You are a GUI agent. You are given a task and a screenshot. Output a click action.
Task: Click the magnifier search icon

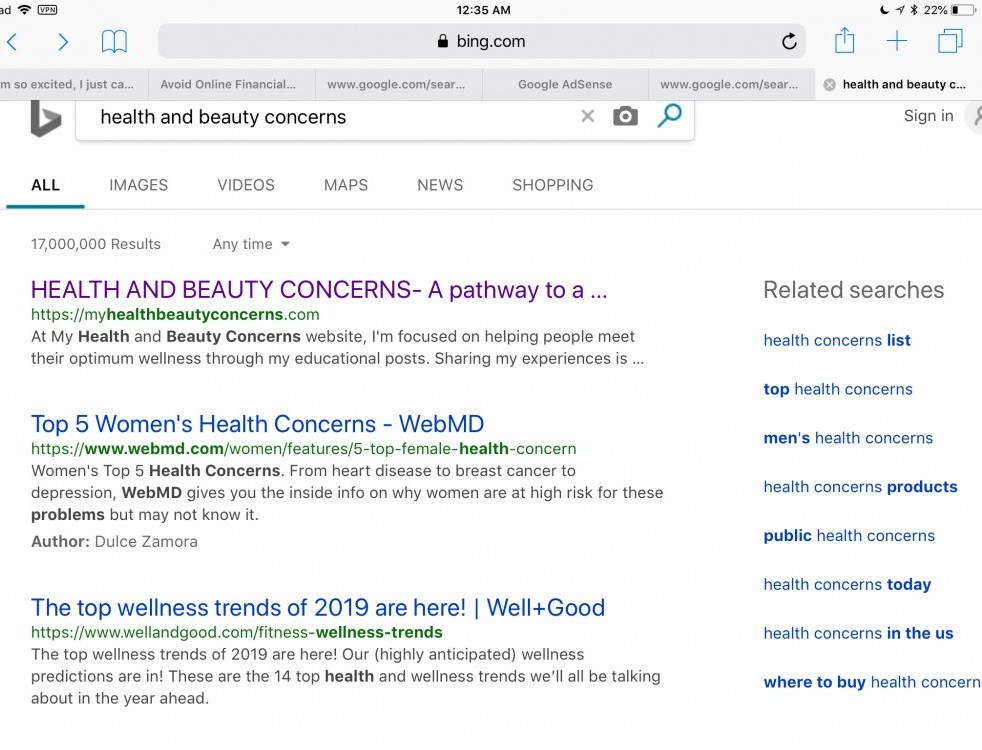pos(669,116)
